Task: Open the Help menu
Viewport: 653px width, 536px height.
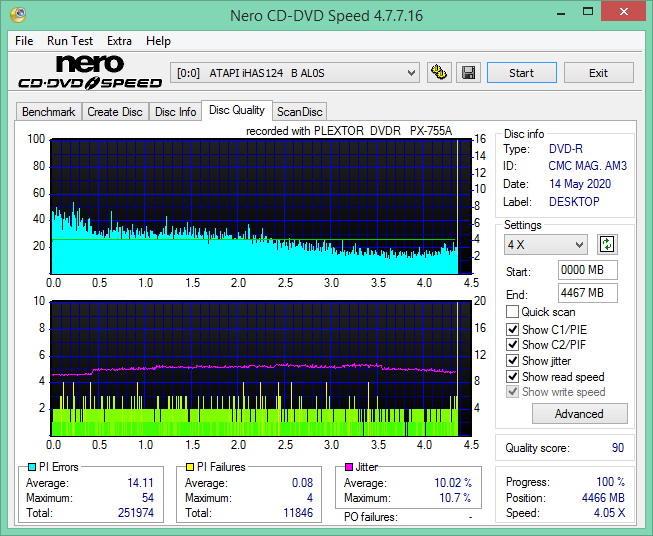Action: (158, 41)
